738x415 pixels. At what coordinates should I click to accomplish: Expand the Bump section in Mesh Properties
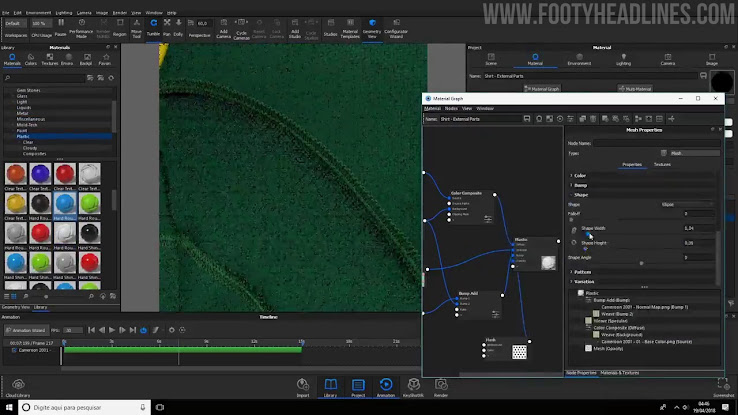click(x=580, y=185)
